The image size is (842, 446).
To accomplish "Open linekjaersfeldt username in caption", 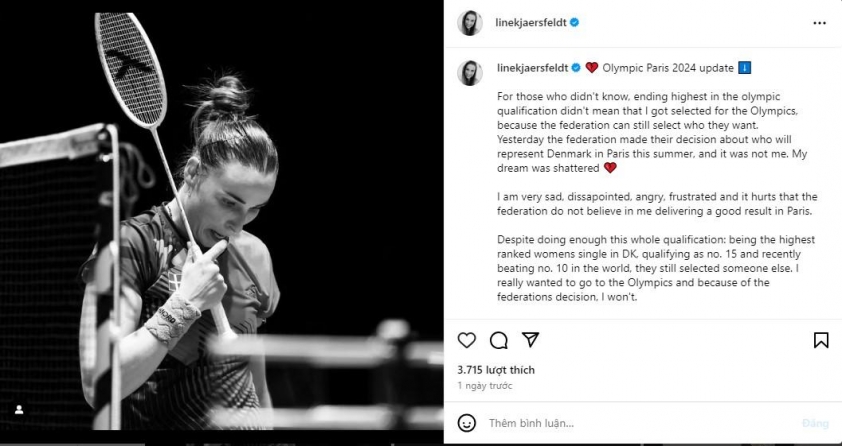I will 531,68.
